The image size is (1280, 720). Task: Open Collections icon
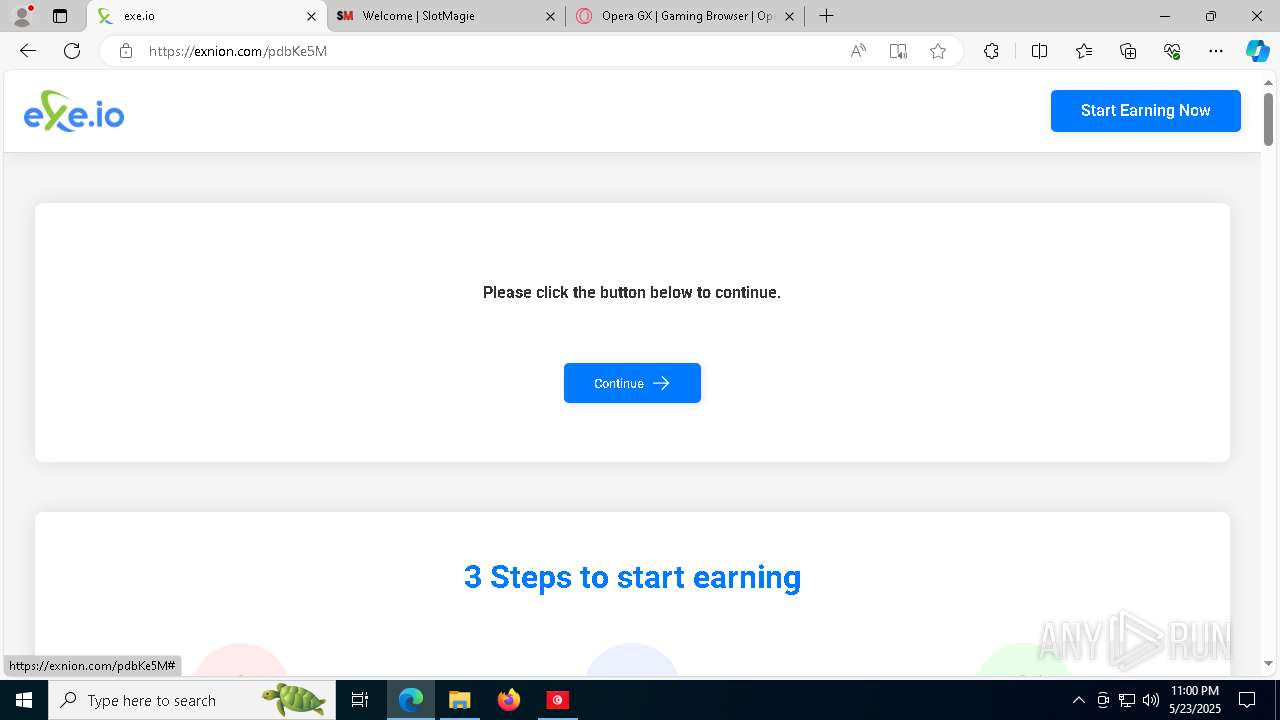[1128, 51]
